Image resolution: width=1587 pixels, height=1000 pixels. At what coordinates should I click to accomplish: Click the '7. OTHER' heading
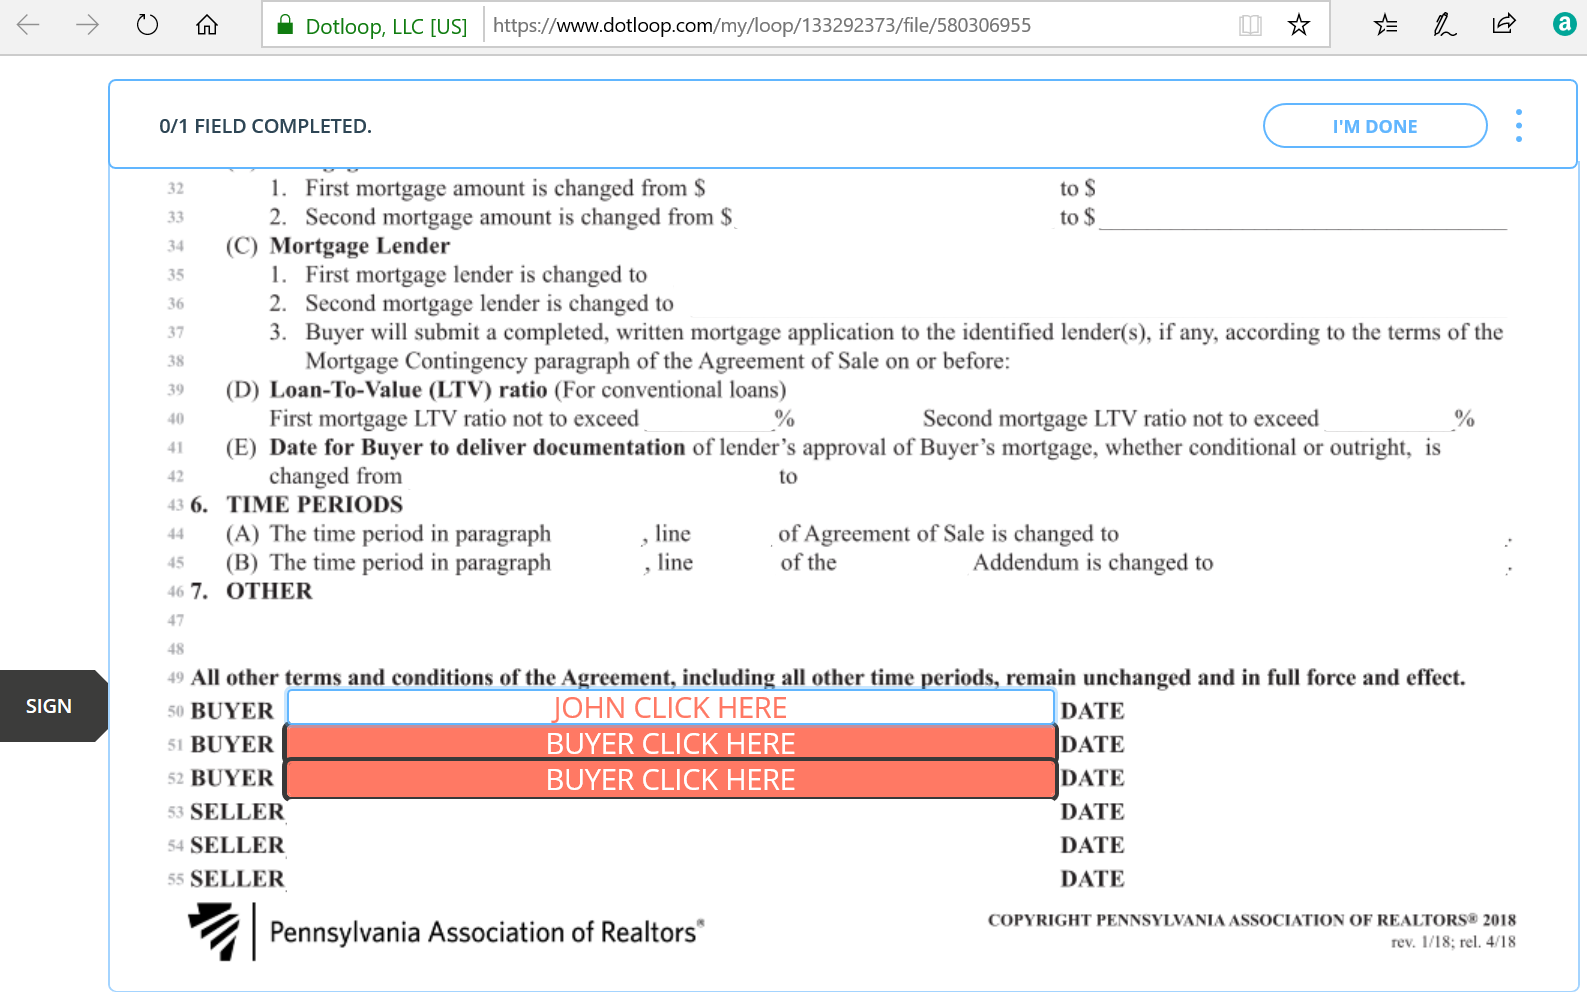point(251,591)
